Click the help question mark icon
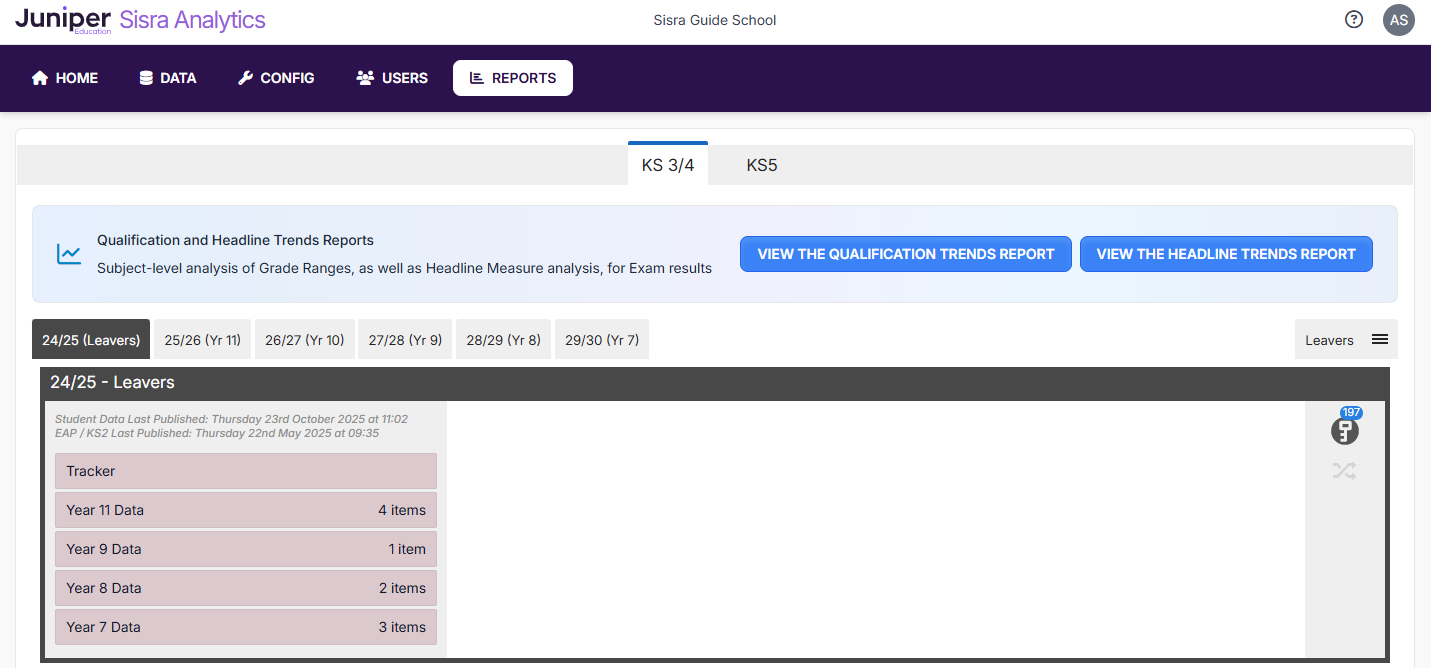1431x668 pixels. (1354, 20)
